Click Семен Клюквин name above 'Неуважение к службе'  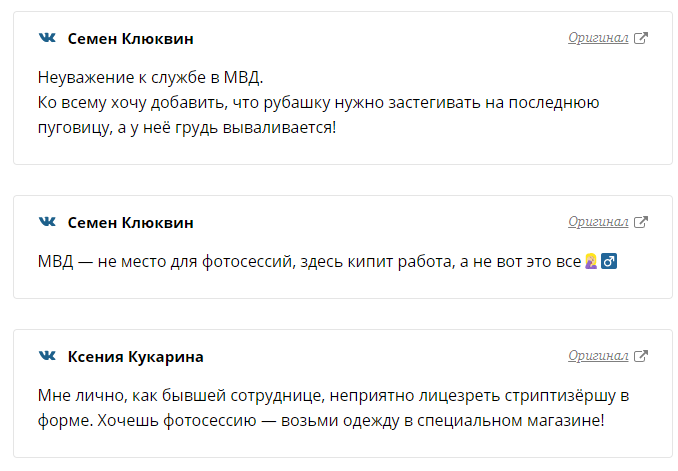pyautogui.click(x=131, y=39)
